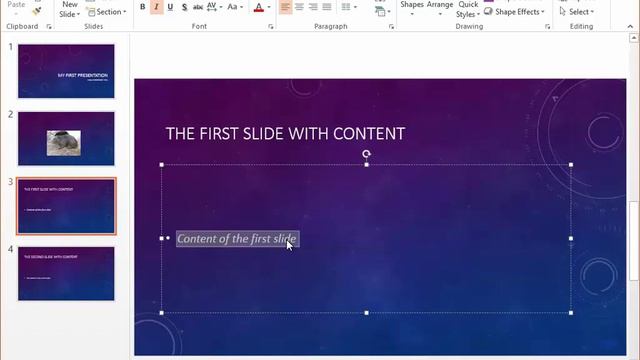
Task: Toggle Italic formatting
Action: click(x=156, y=7)
